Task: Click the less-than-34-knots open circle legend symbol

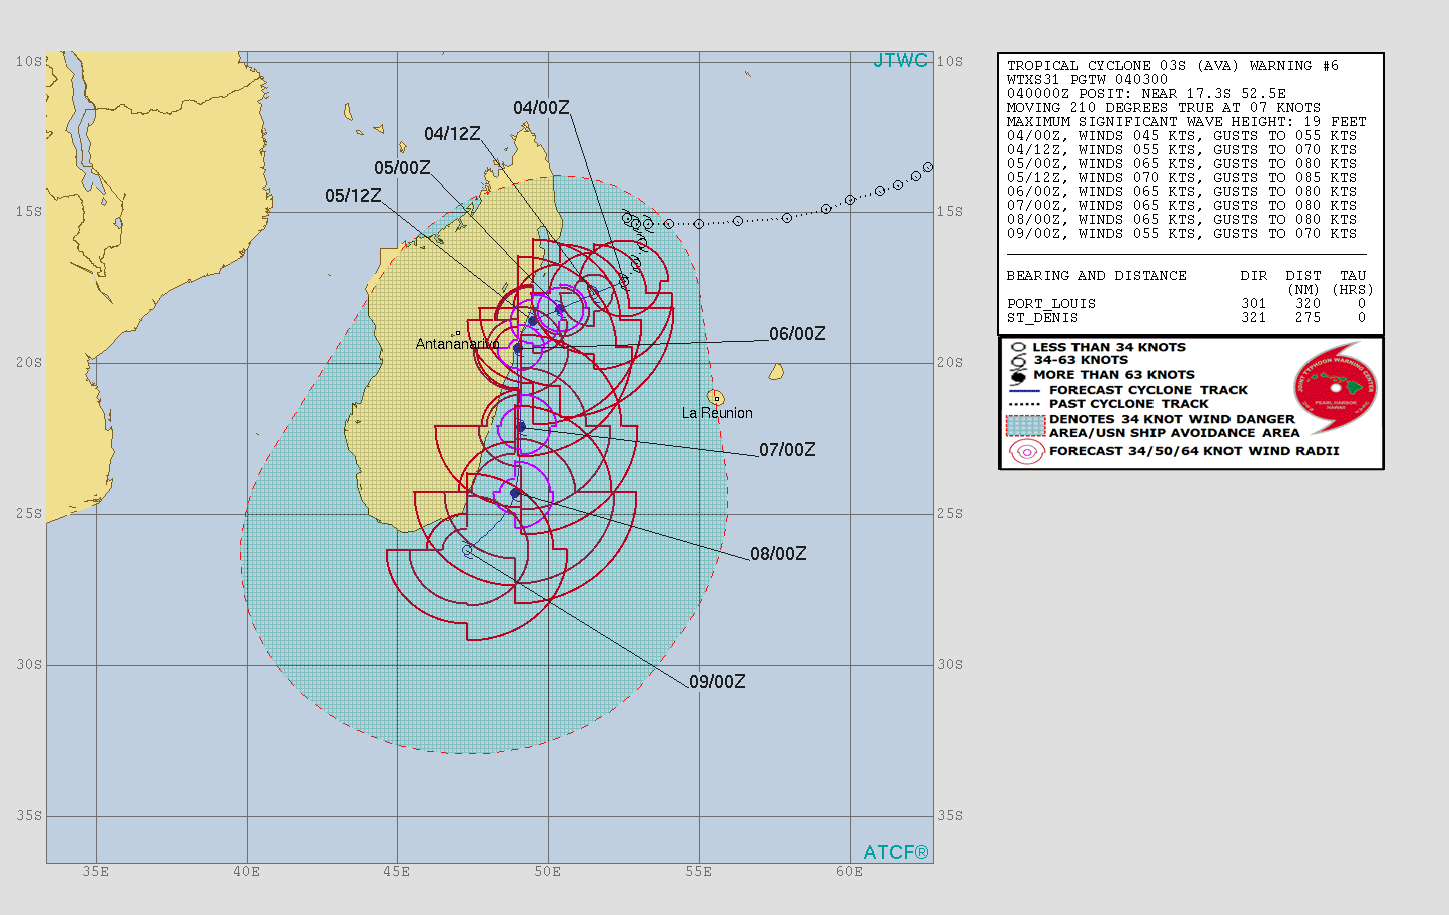Action: 1018,347
